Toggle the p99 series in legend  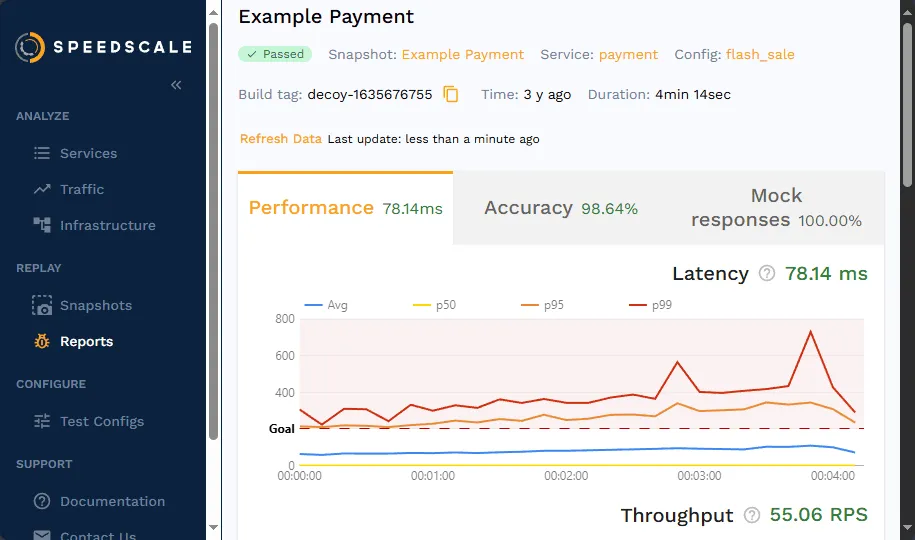pos(650,305)
